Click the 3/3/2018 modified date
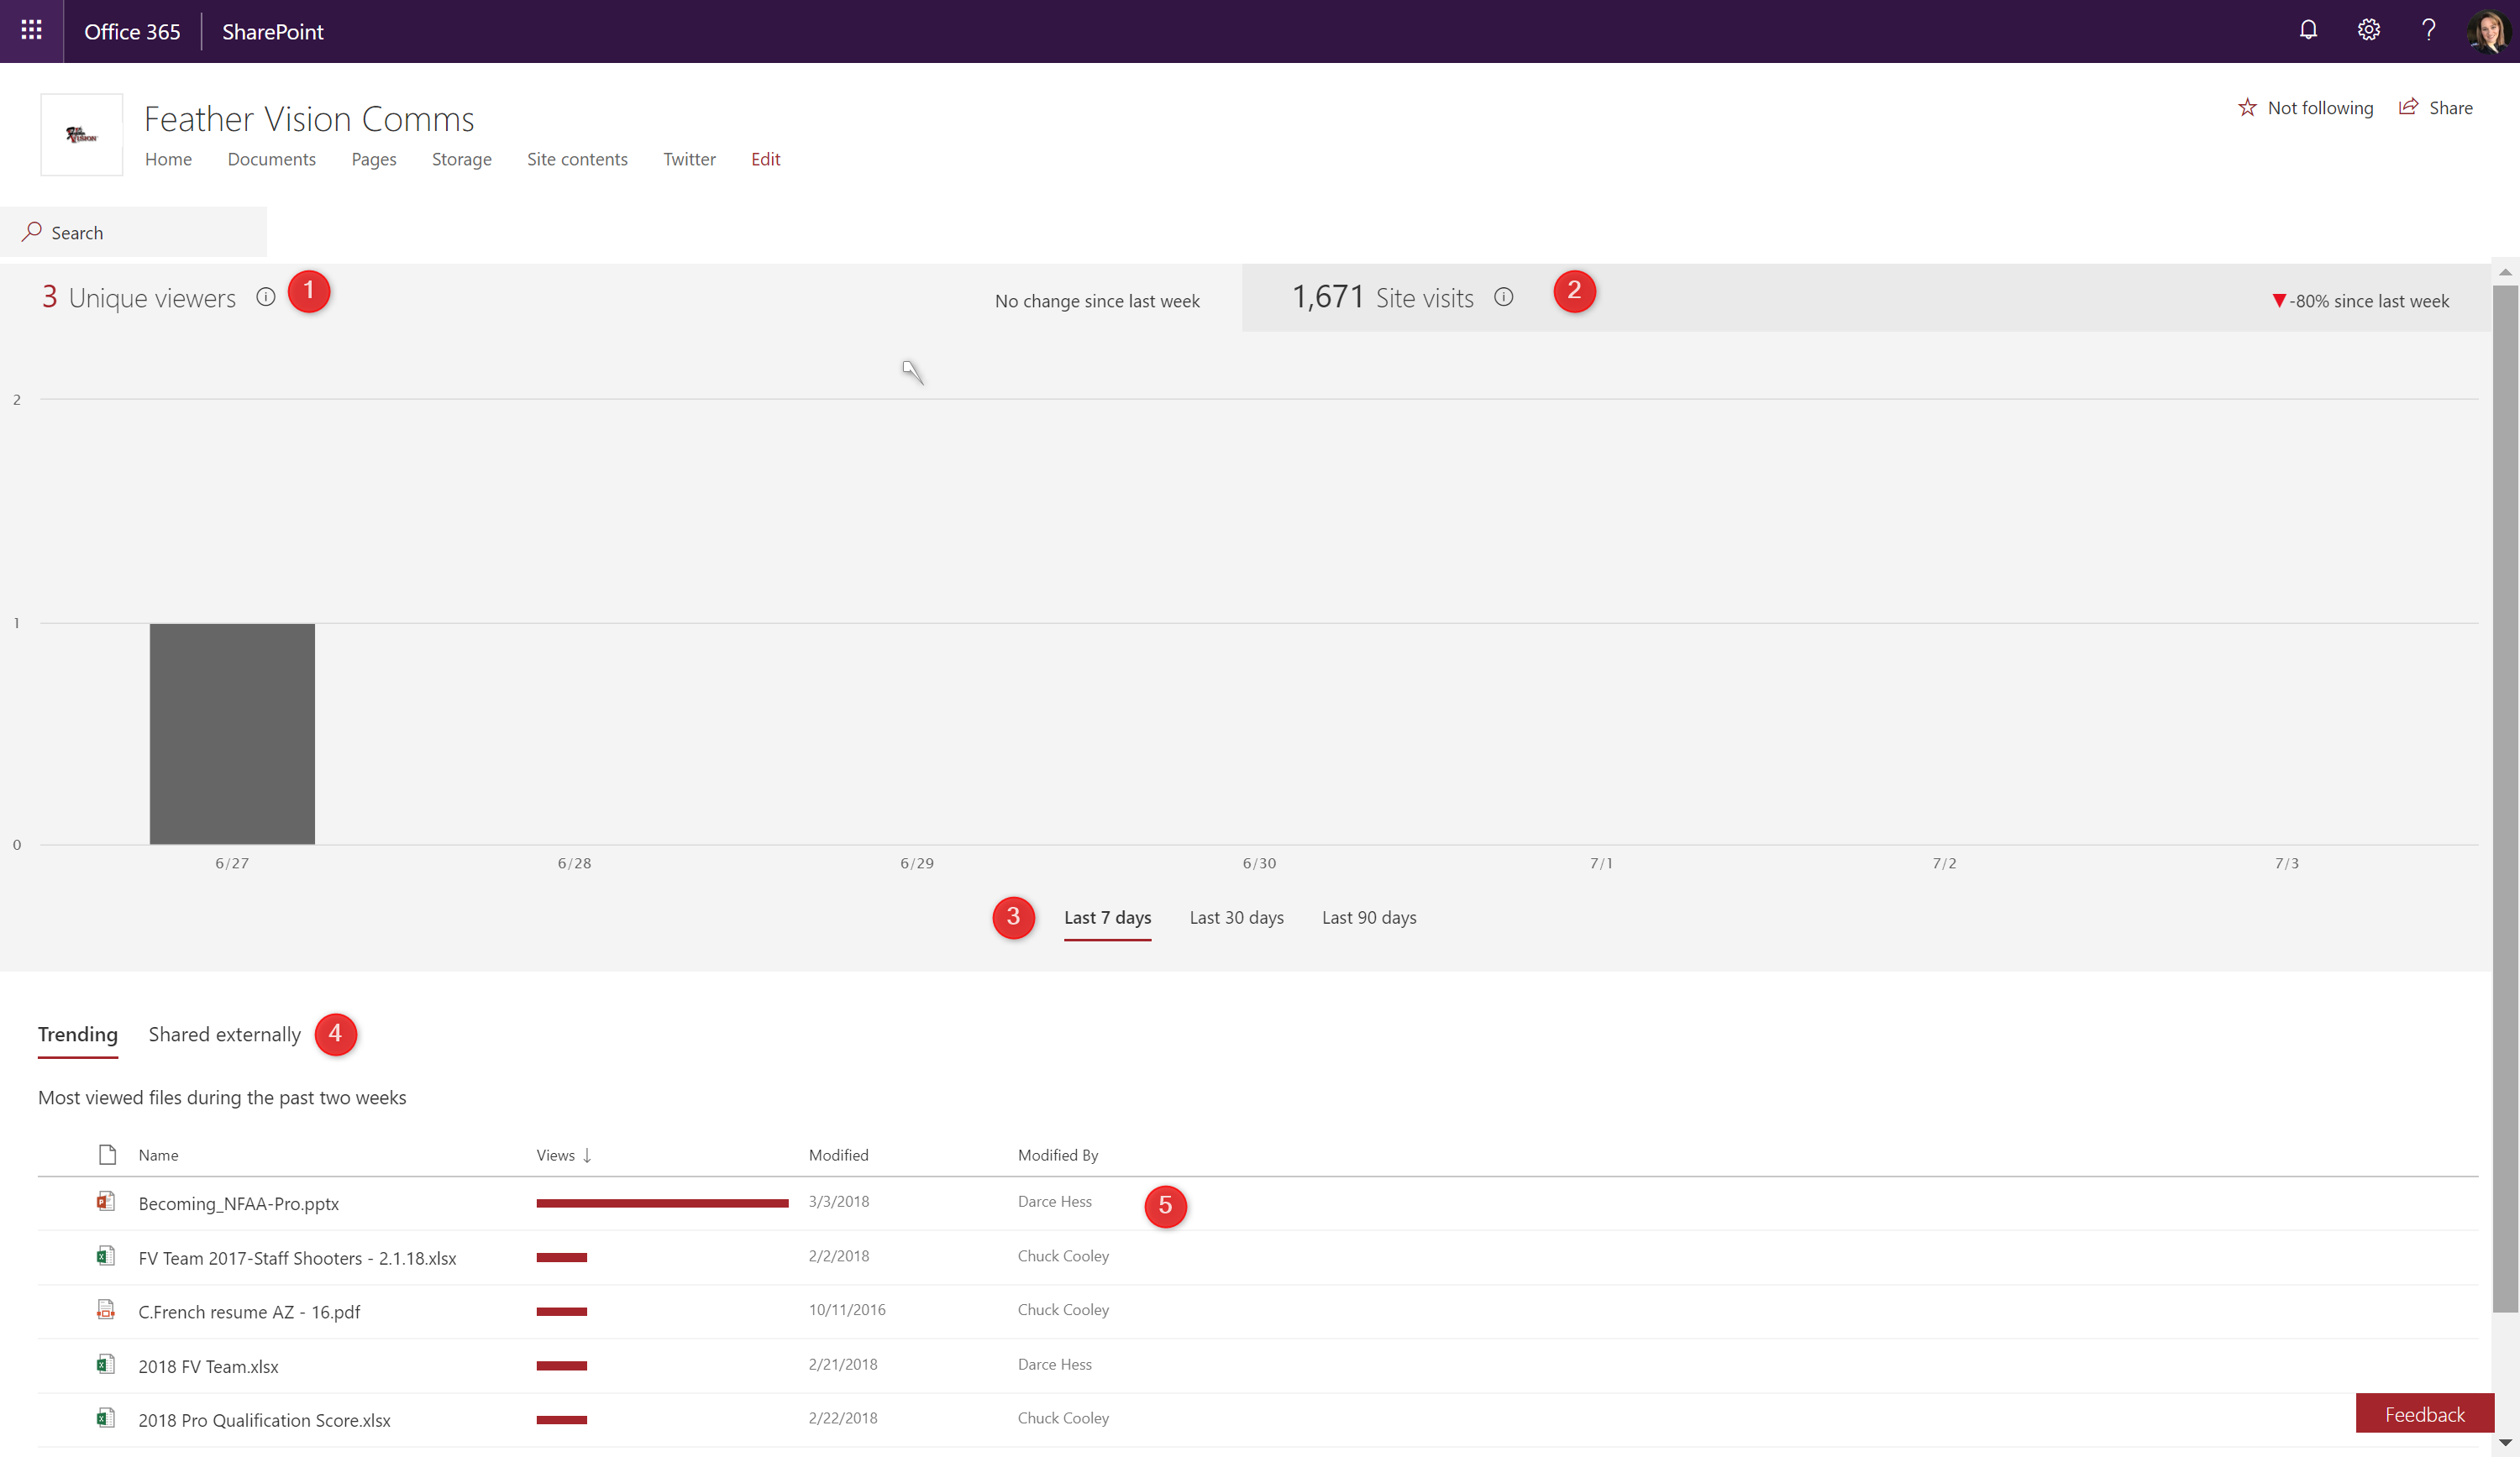 [x=838, y=1201]
